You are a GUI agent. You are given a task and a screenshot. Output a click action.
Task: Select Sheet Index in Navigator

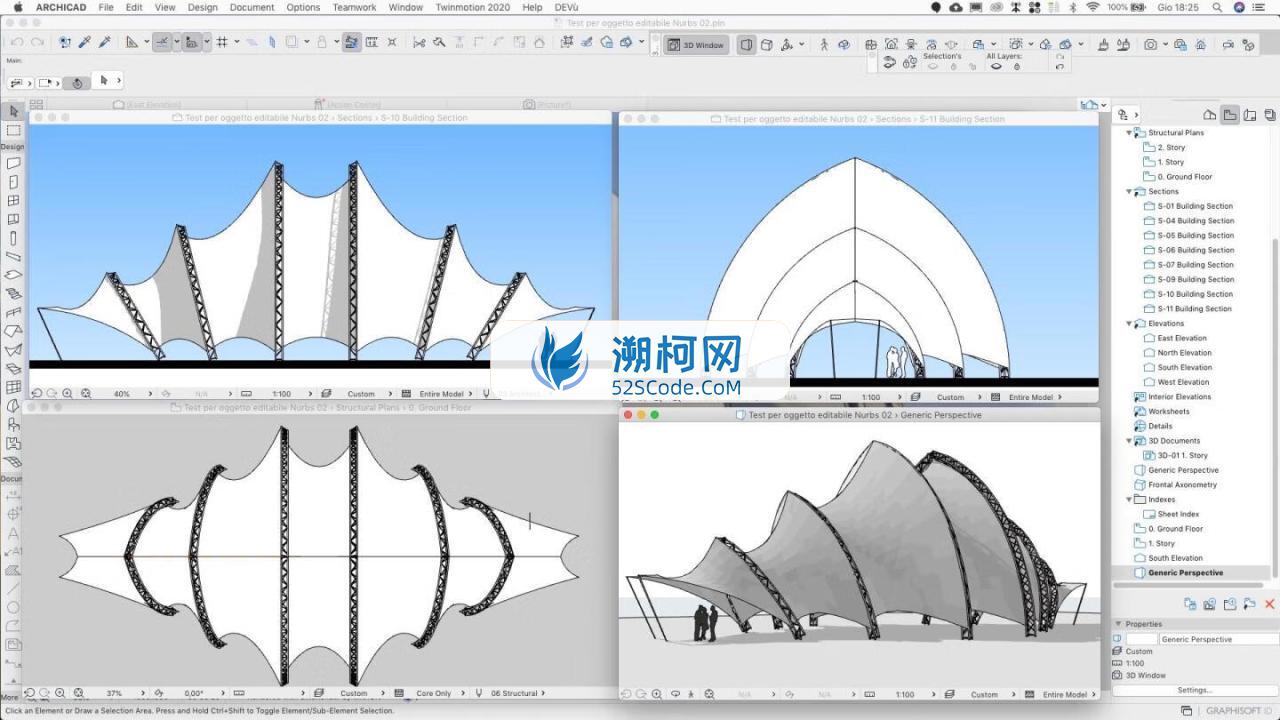click(x=1177, y=514)
